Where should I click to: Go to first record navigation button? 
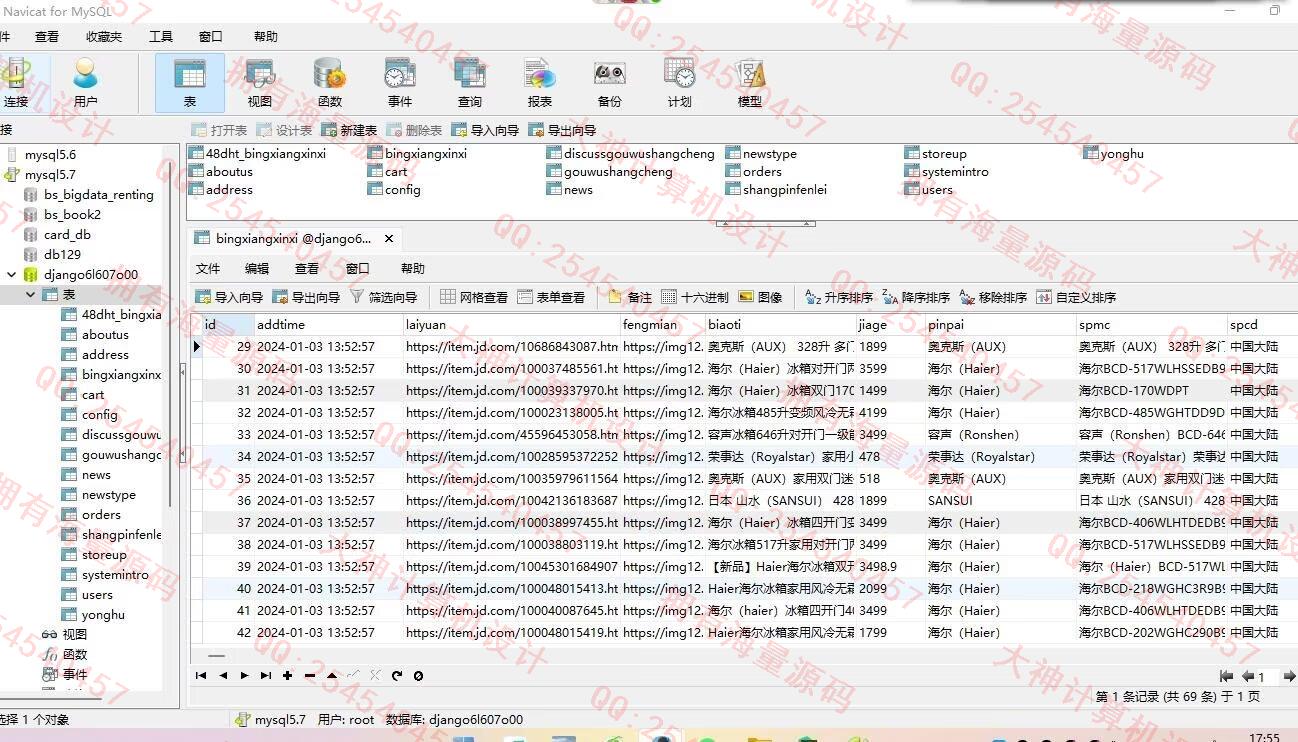point(201,676)
